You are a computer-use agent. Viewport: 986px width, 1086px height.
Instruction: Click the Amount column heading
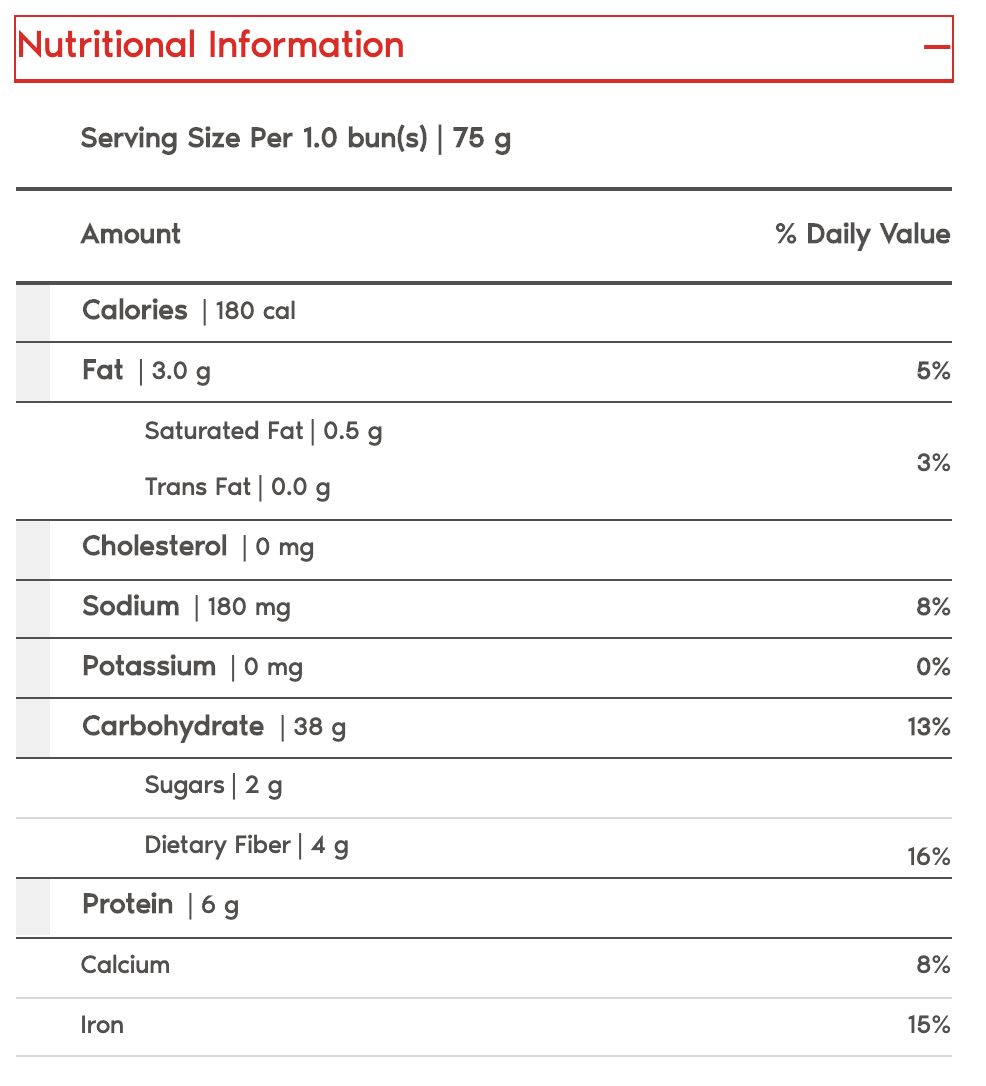tap(131, 234)
